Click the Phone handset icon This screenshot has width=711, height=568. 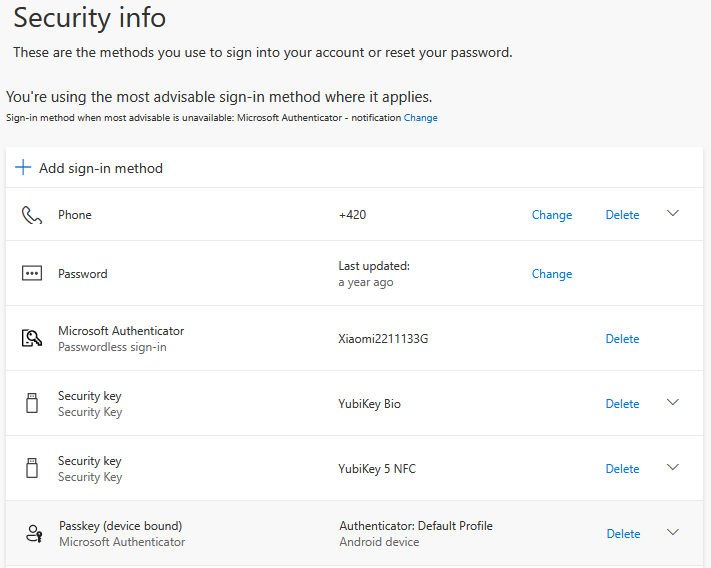(32, 215)
